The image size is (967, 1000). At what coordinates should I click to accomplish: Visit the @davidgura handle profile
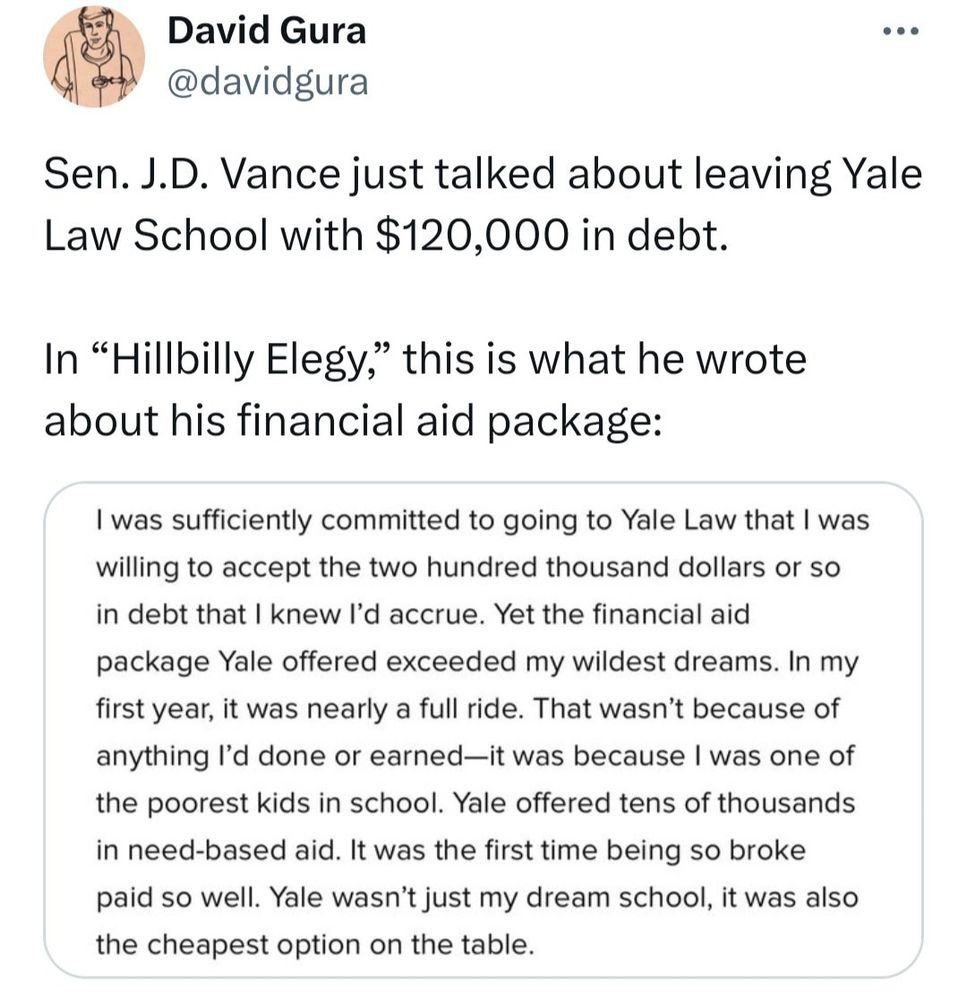267,82
